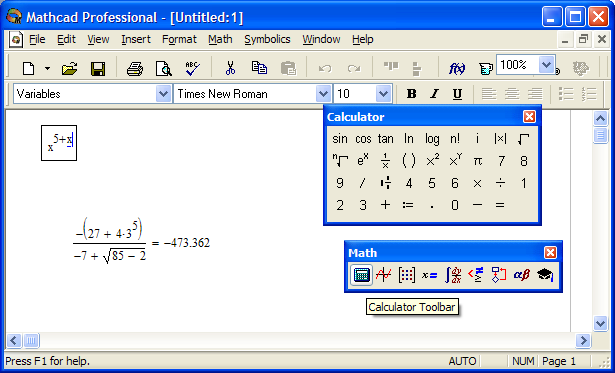Align regions down icon

(x=417, y=69)
